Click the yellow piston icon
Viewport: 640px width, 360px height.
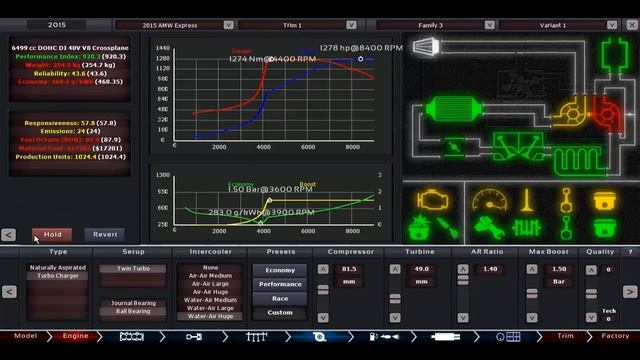604,200
